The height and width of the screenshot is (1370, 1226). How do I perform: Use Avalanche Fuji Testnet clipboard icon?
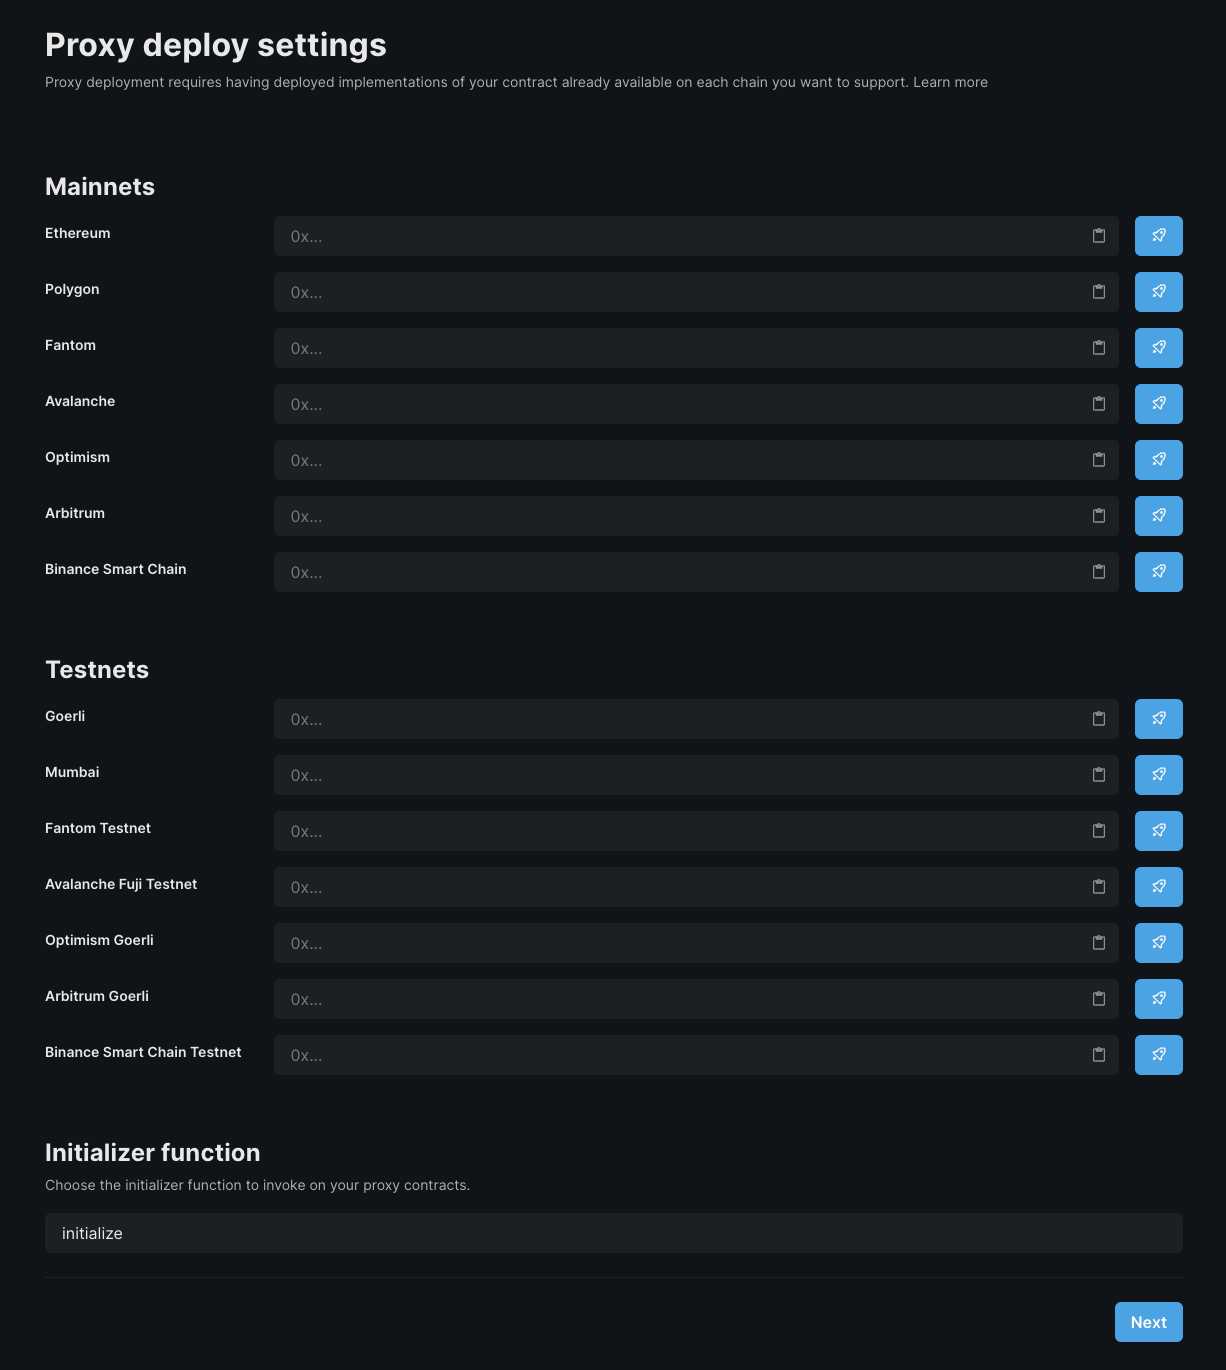pos(1099,887)
